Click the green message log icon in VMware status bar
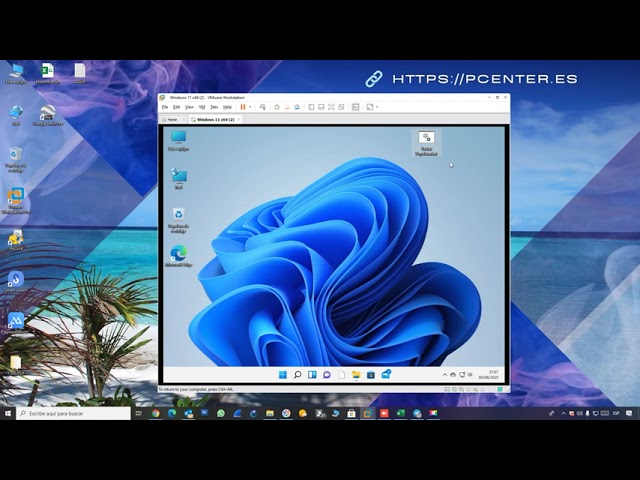Viewport: 640px width, 480px height. 500,389
